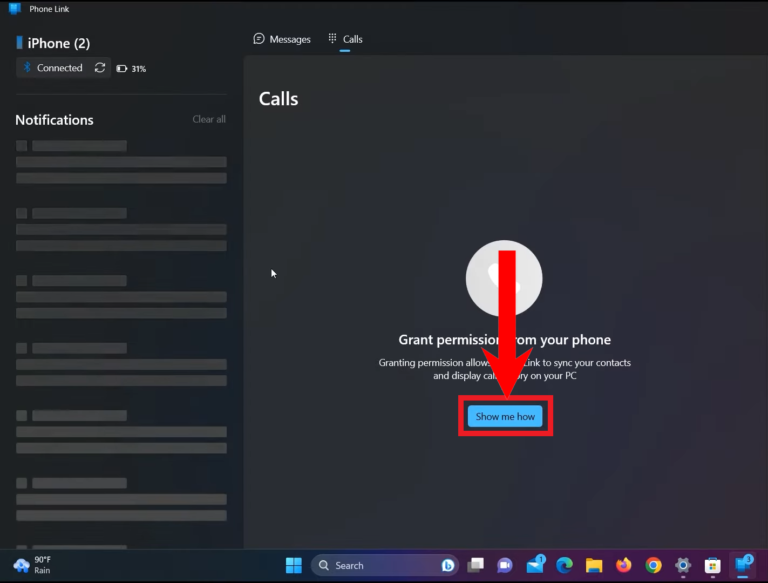Click the Phone Link app icon in title bar
The image size is (768, 583).
[x=15, y=9]
